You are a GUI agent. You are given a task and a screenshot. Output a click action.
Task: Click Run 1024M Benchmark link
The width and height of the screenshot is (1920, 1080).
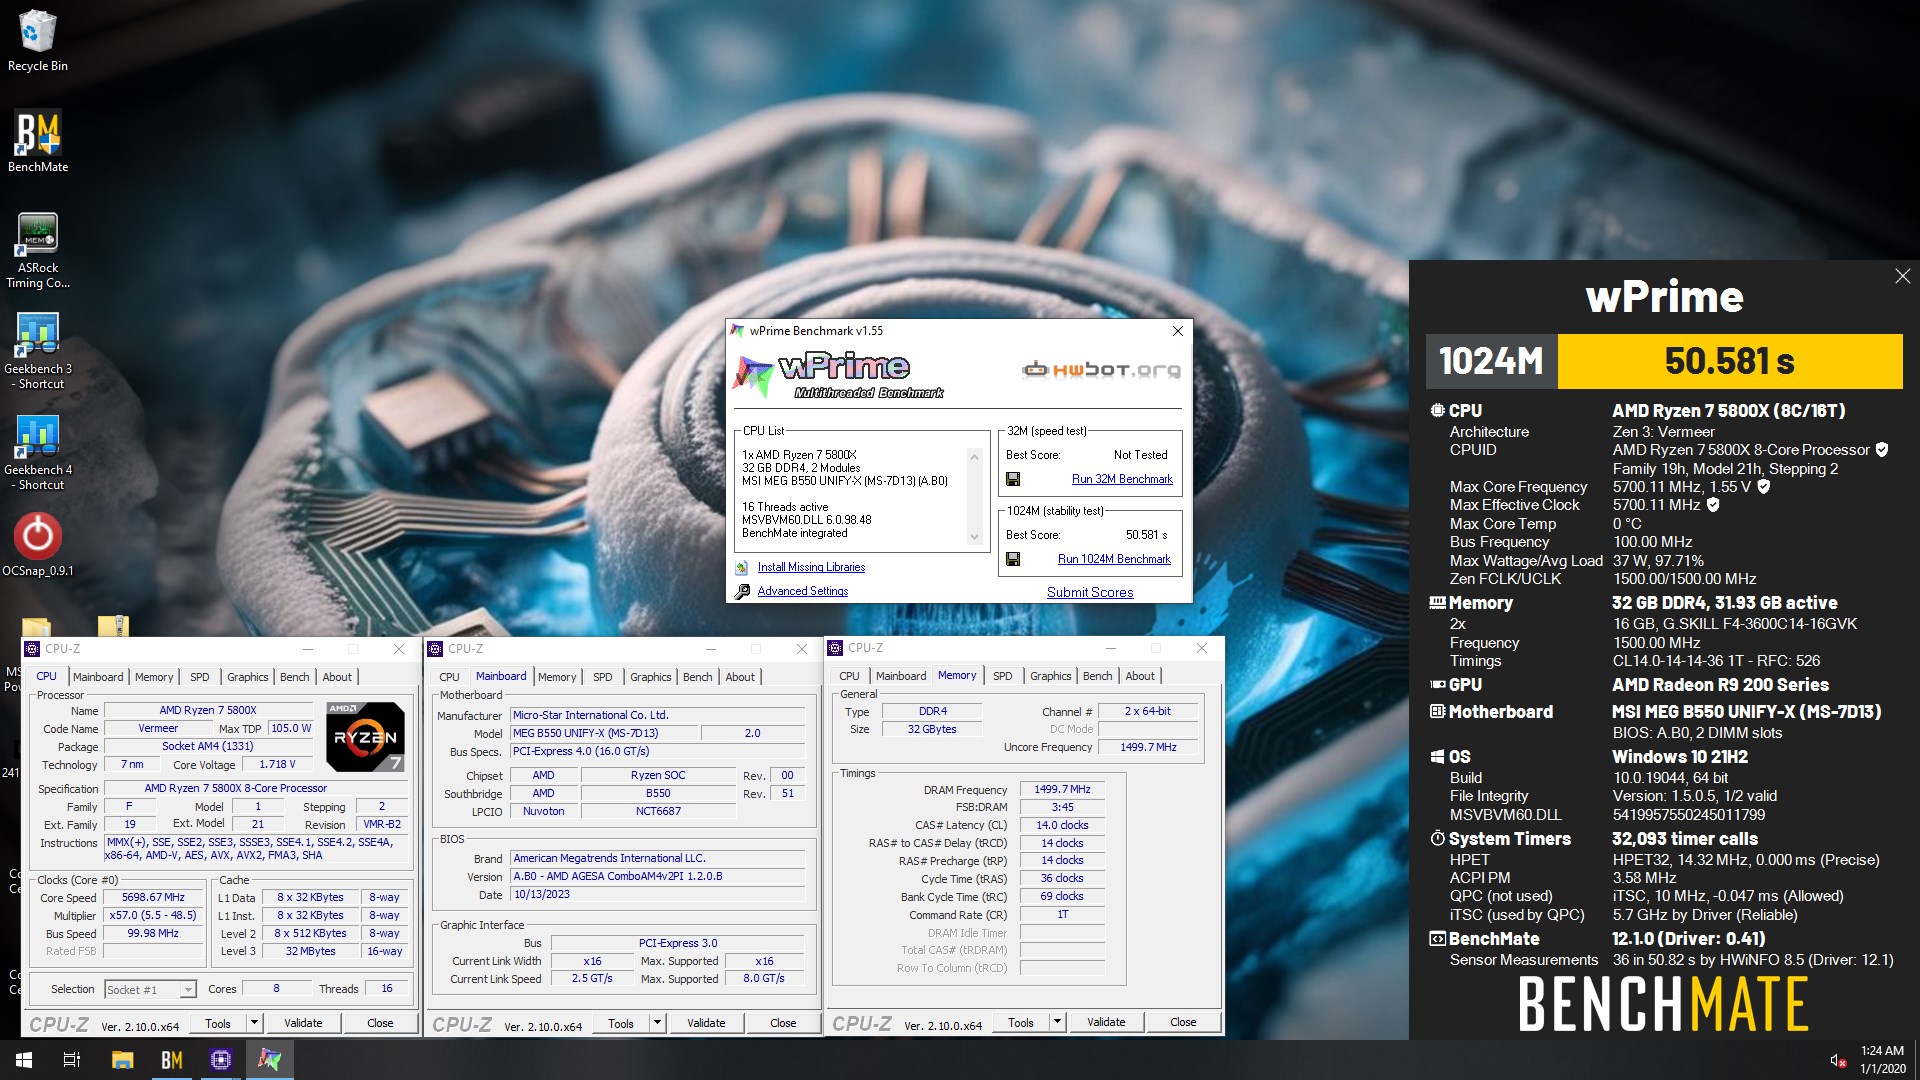point(1114,559)
